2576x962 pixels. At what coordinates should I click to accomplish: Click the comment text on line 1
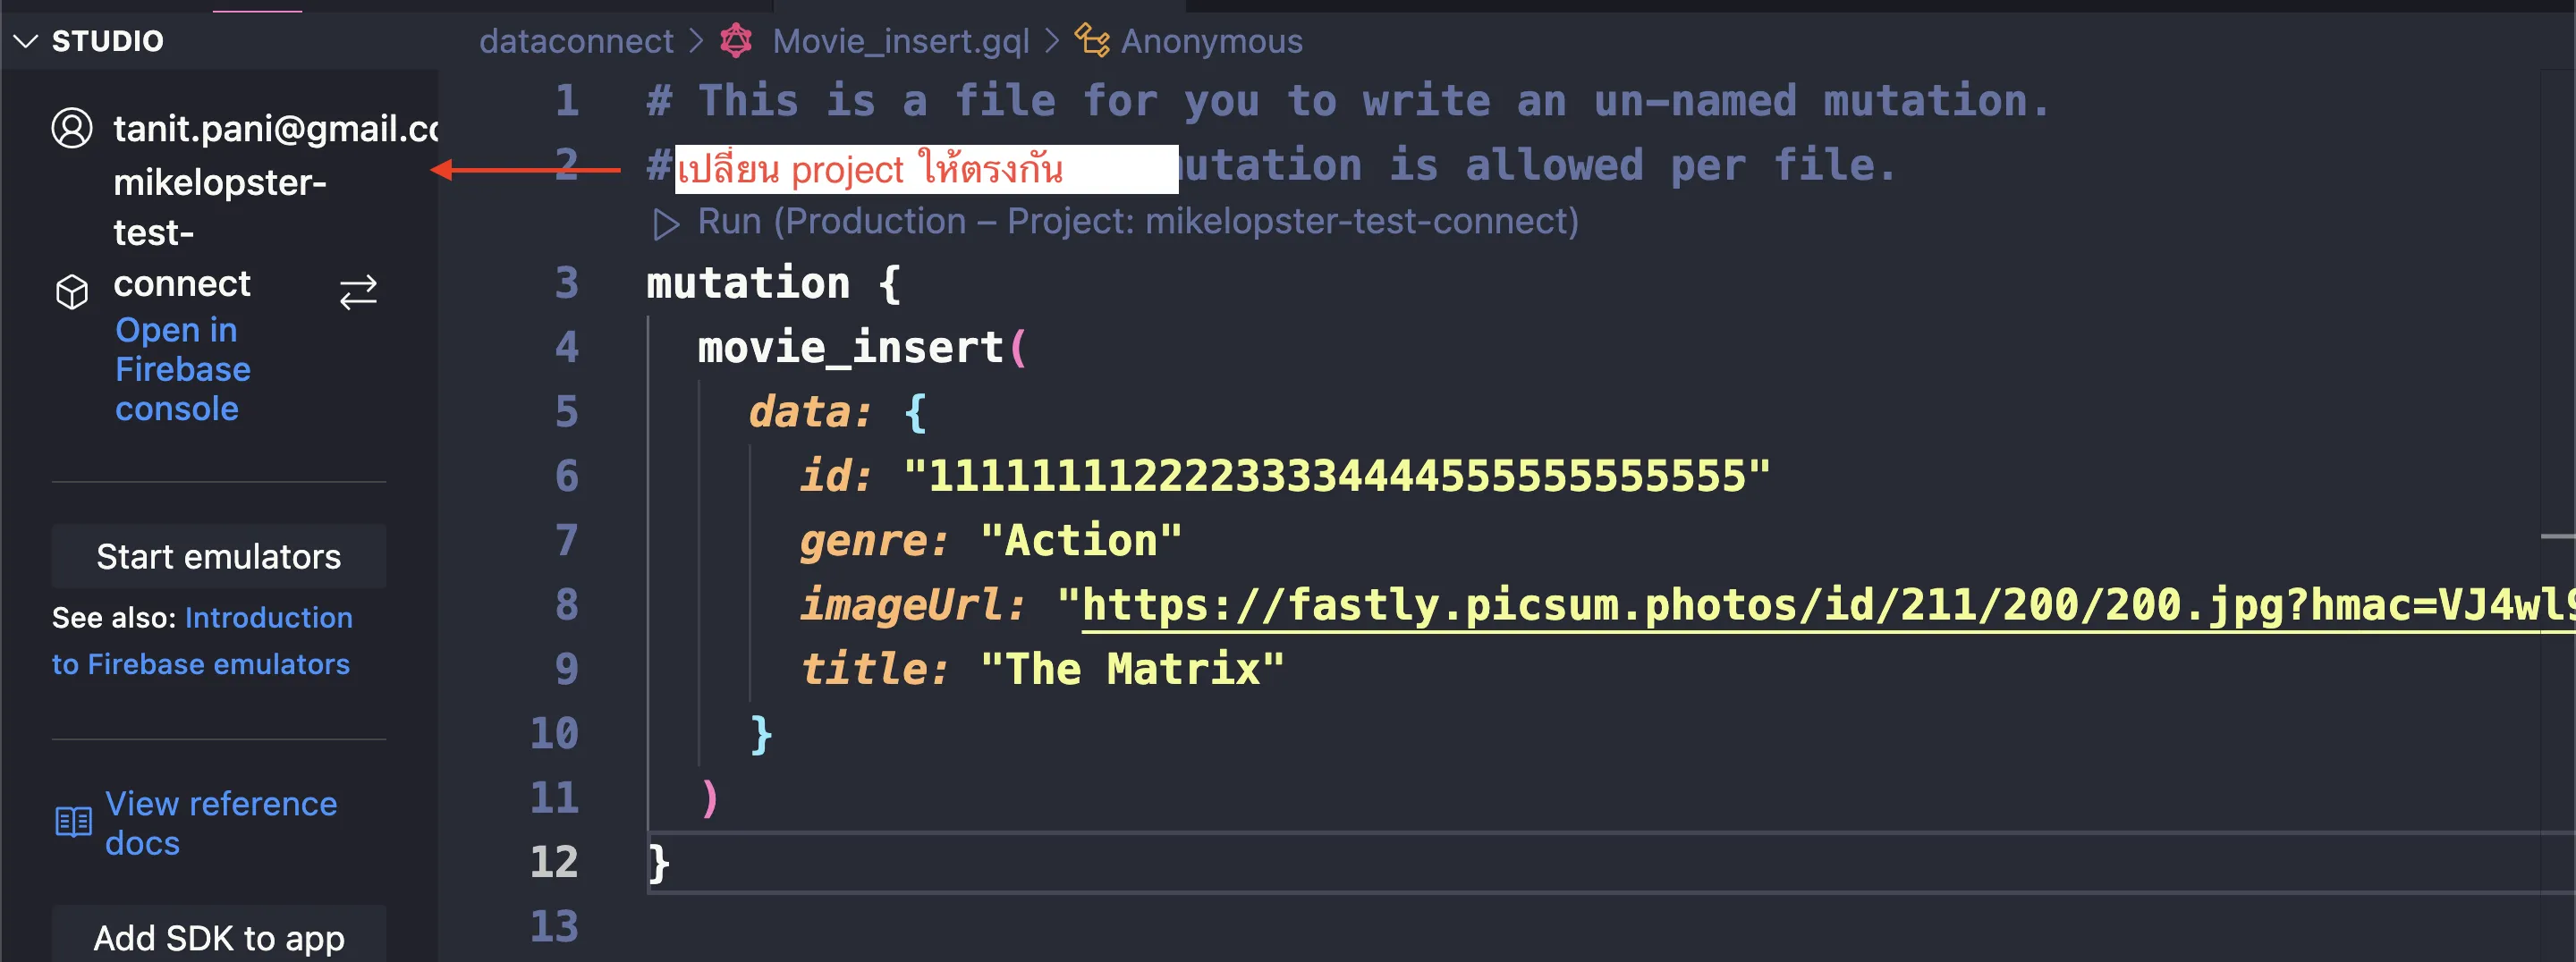[x=1348, y=101]
